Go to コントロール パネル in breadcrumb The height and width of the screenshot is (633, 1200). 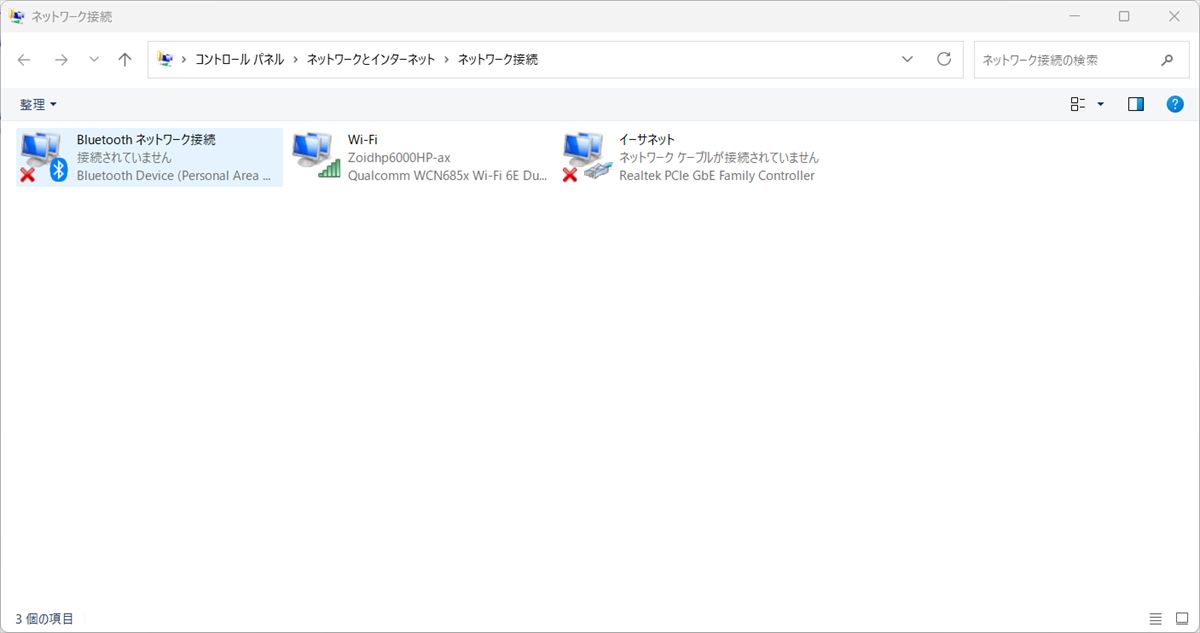click(x=239, y=60)
